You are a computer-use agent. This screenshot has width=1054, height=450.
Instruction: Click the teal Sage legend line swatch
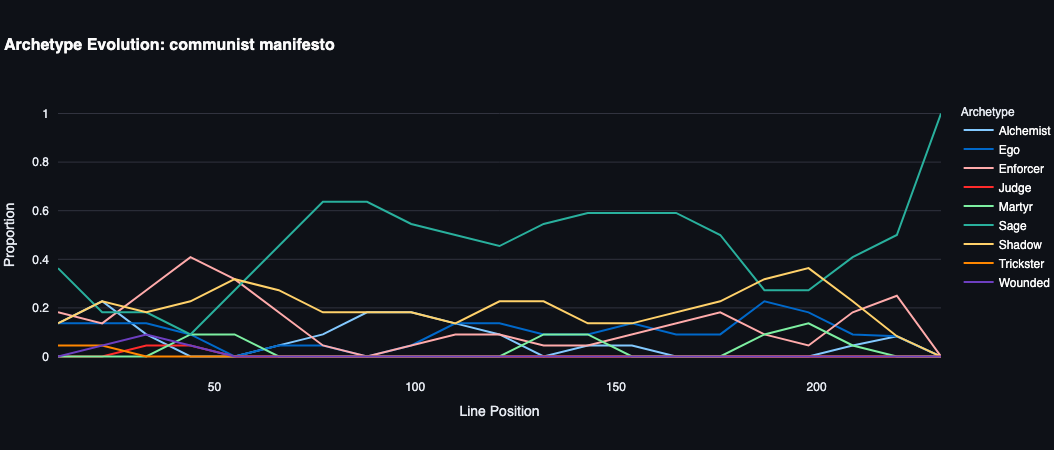[976, 226]
